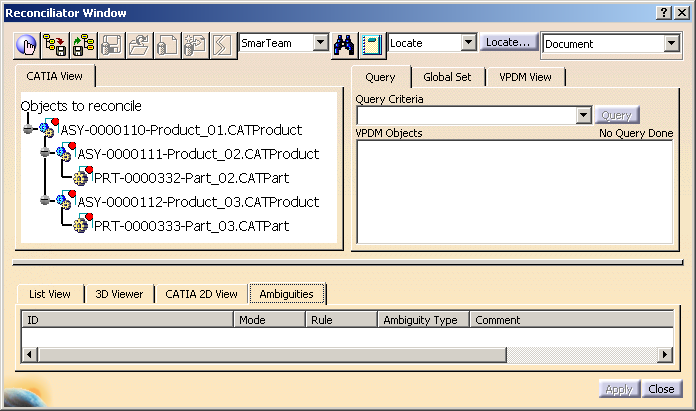The height and width of the screenshot is (411, 696).
Task: Open the 3D Viewer tab
Action: click(119, 294)
